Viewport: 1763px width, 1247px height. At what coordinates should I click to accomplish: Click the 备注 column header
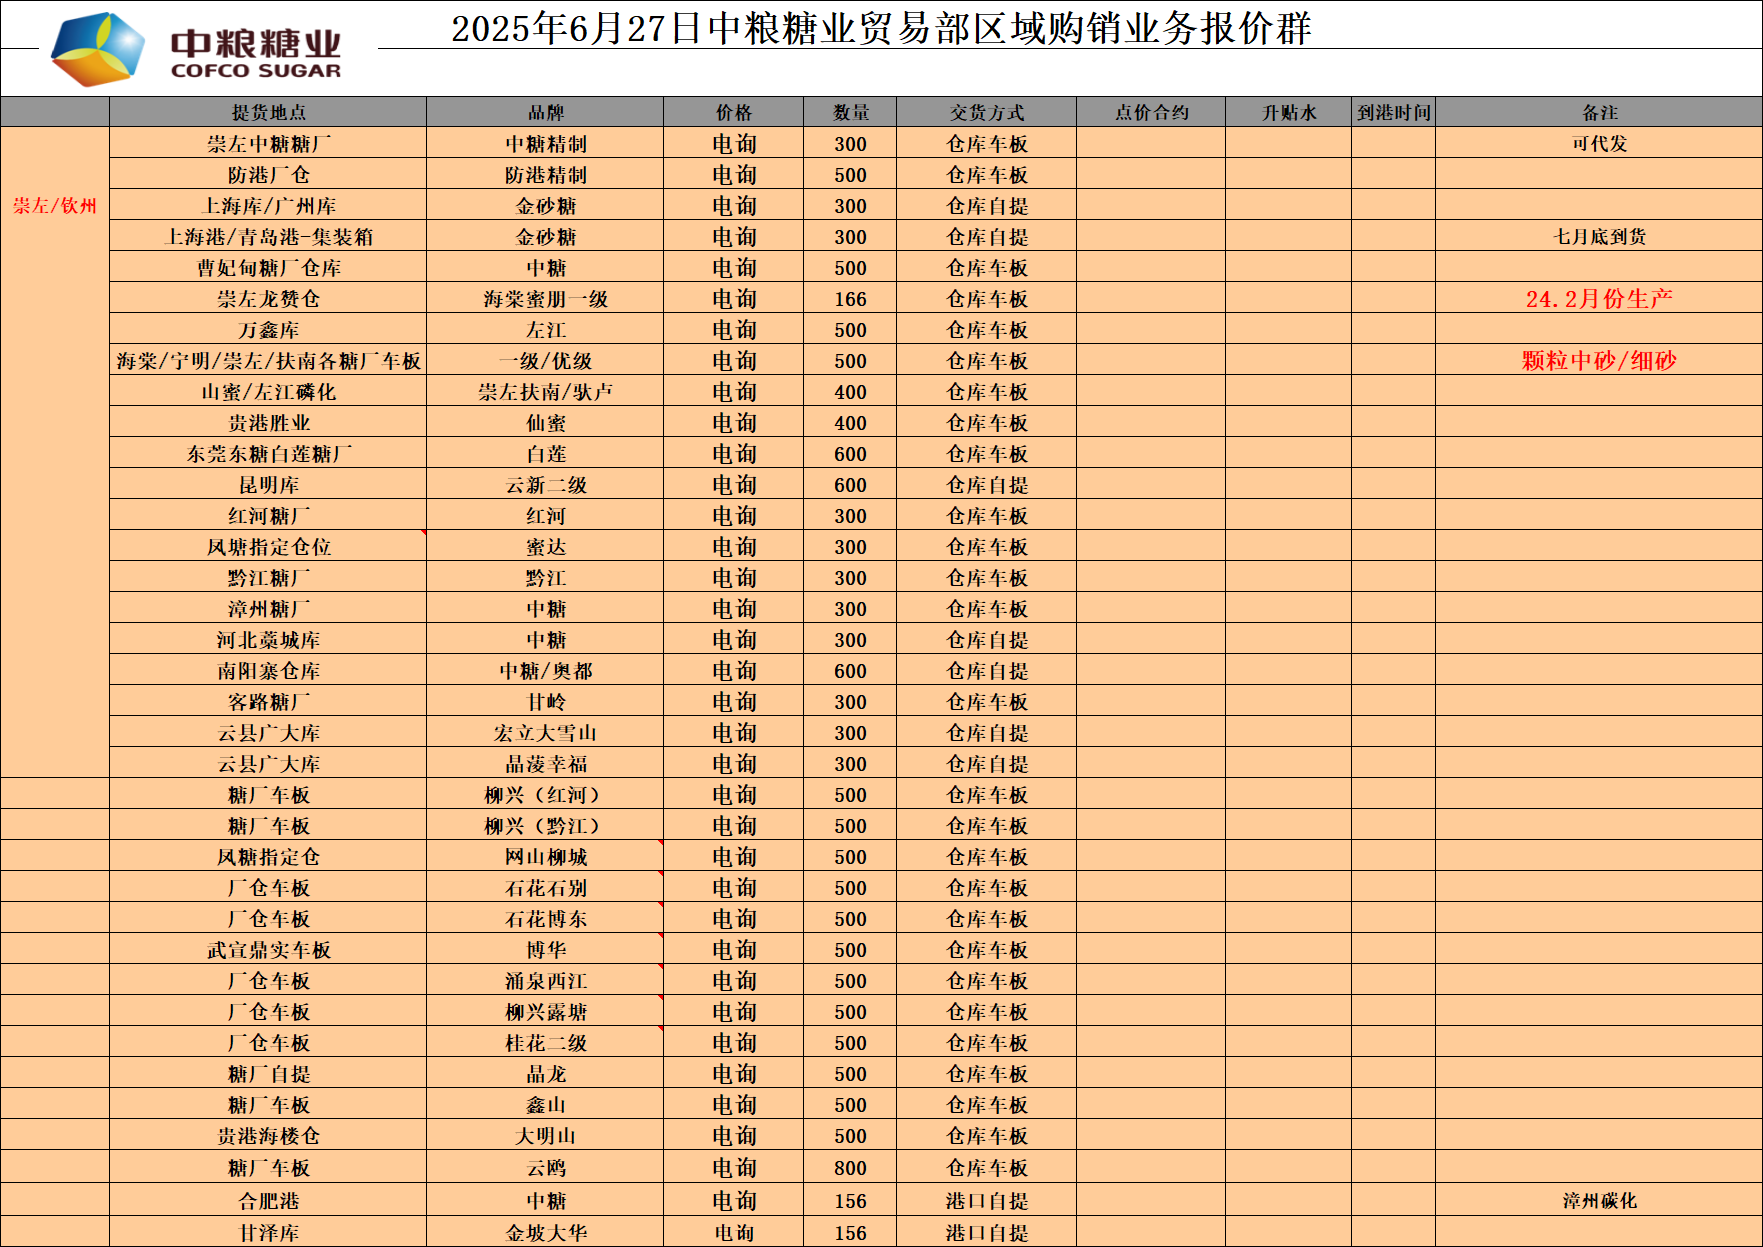click(x=1599, y=112)
